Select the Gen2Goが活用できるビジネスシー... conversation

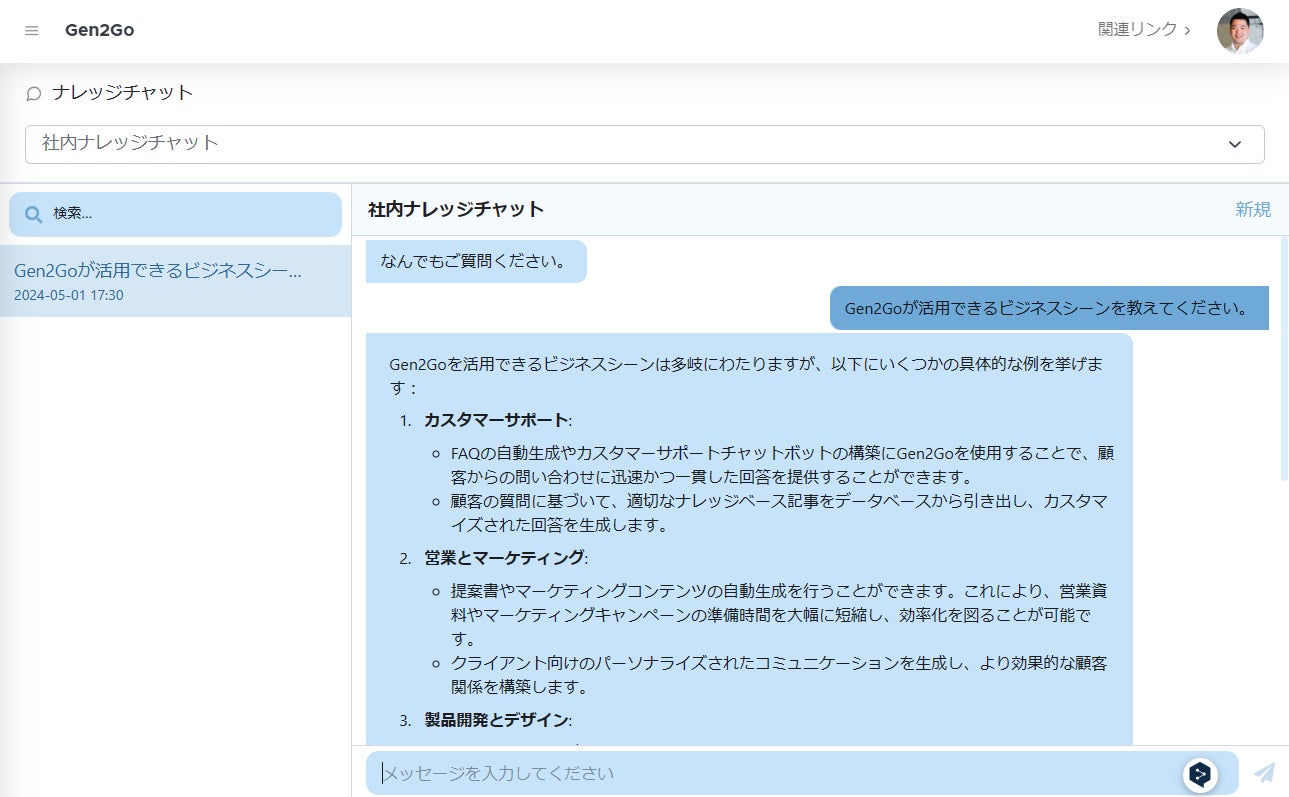176,281
